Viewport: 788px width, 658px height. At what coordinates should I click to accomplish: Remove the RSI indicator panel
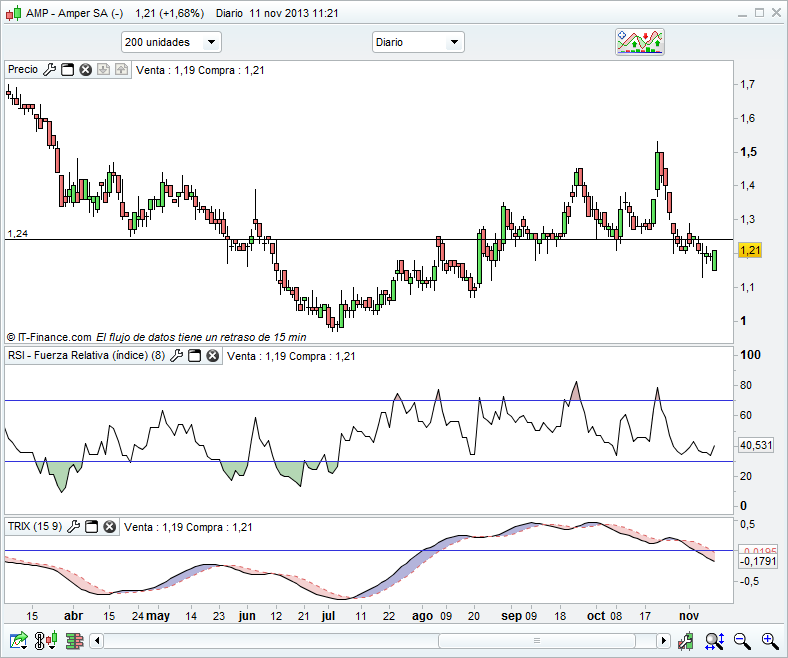[212, 356]
